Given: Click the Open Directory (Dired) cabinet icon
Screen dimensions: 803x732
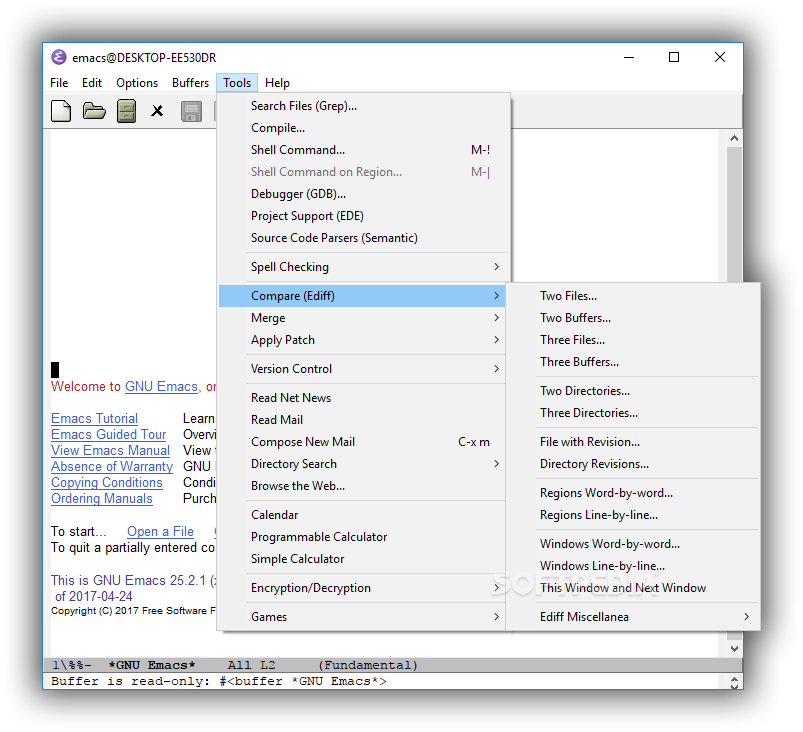Looking at the screenshot, I should pyautogui.click(x=126, y=111).
